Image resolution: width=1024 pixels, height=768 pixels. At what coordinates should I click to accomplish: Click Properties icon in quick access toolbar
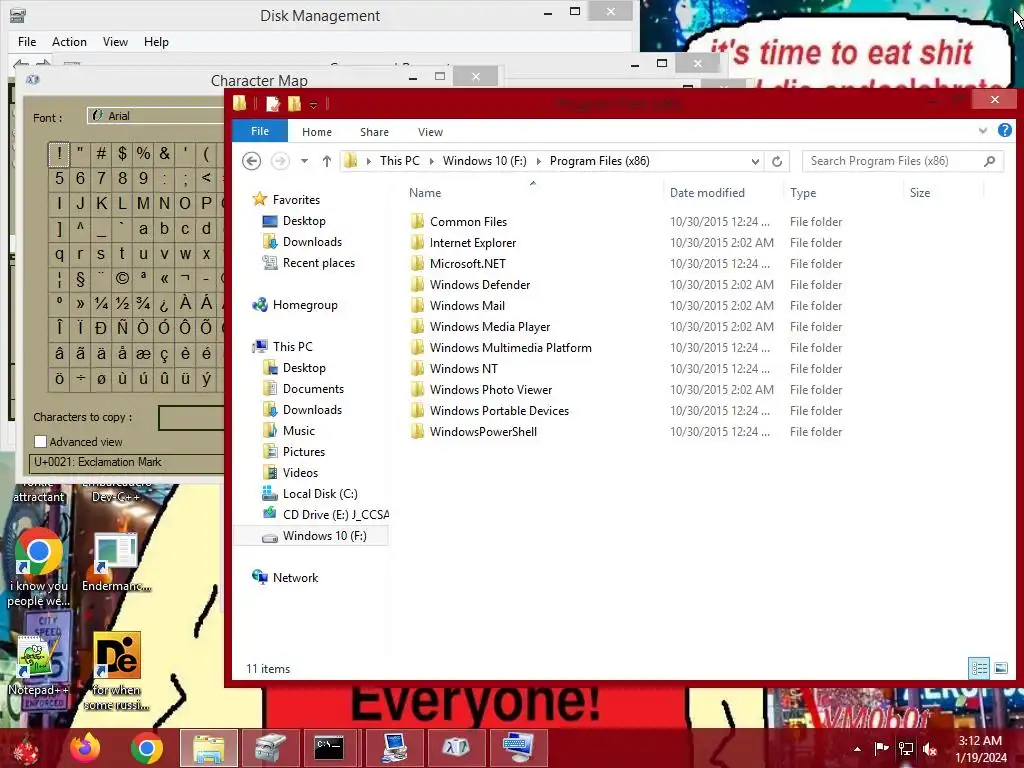coord(272,104)
